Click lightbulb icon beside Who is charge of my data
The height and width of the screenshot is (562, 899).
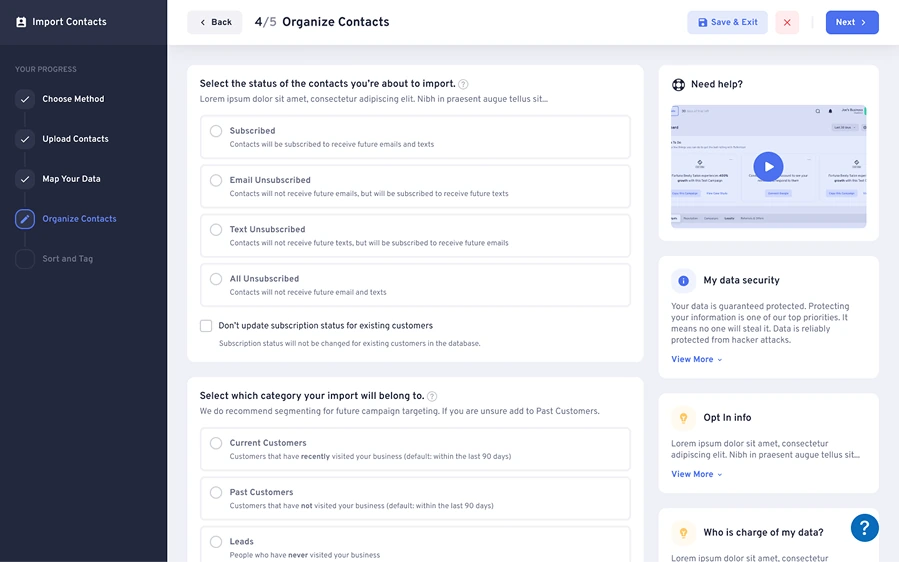pos(683,533)
